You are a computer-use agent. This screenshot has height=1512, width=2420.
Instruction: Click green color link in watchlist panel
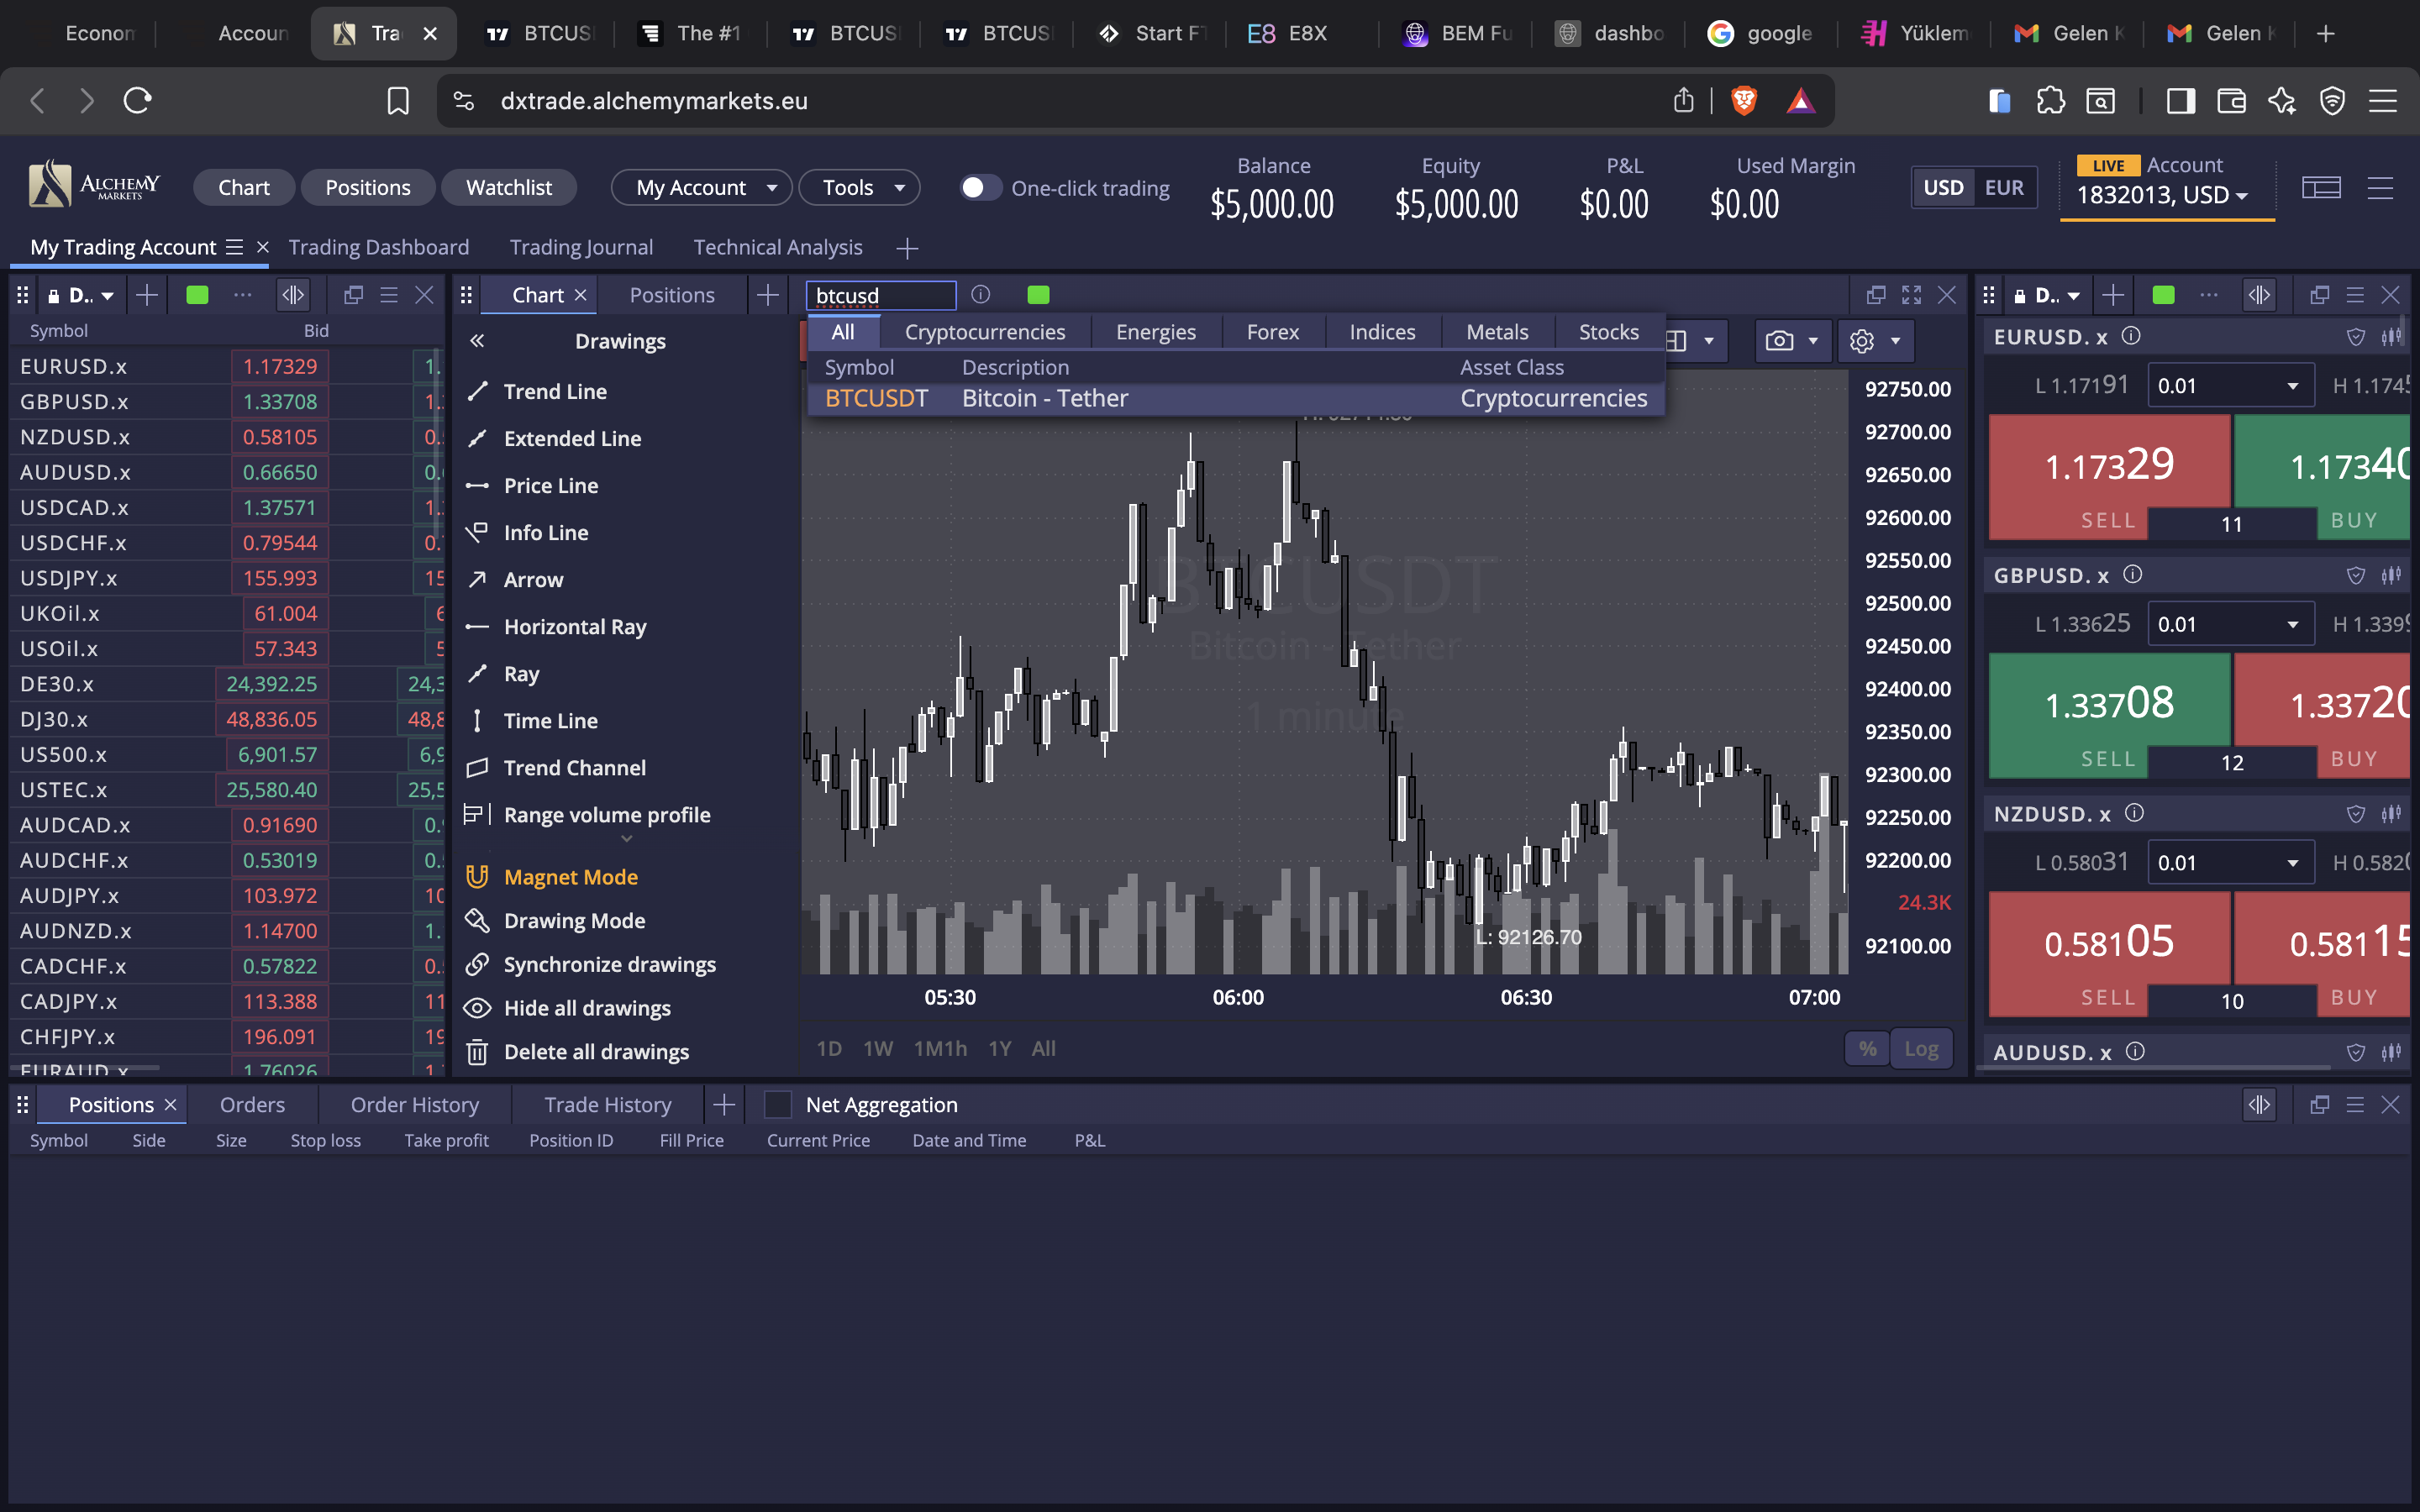(x=197, y=295)
